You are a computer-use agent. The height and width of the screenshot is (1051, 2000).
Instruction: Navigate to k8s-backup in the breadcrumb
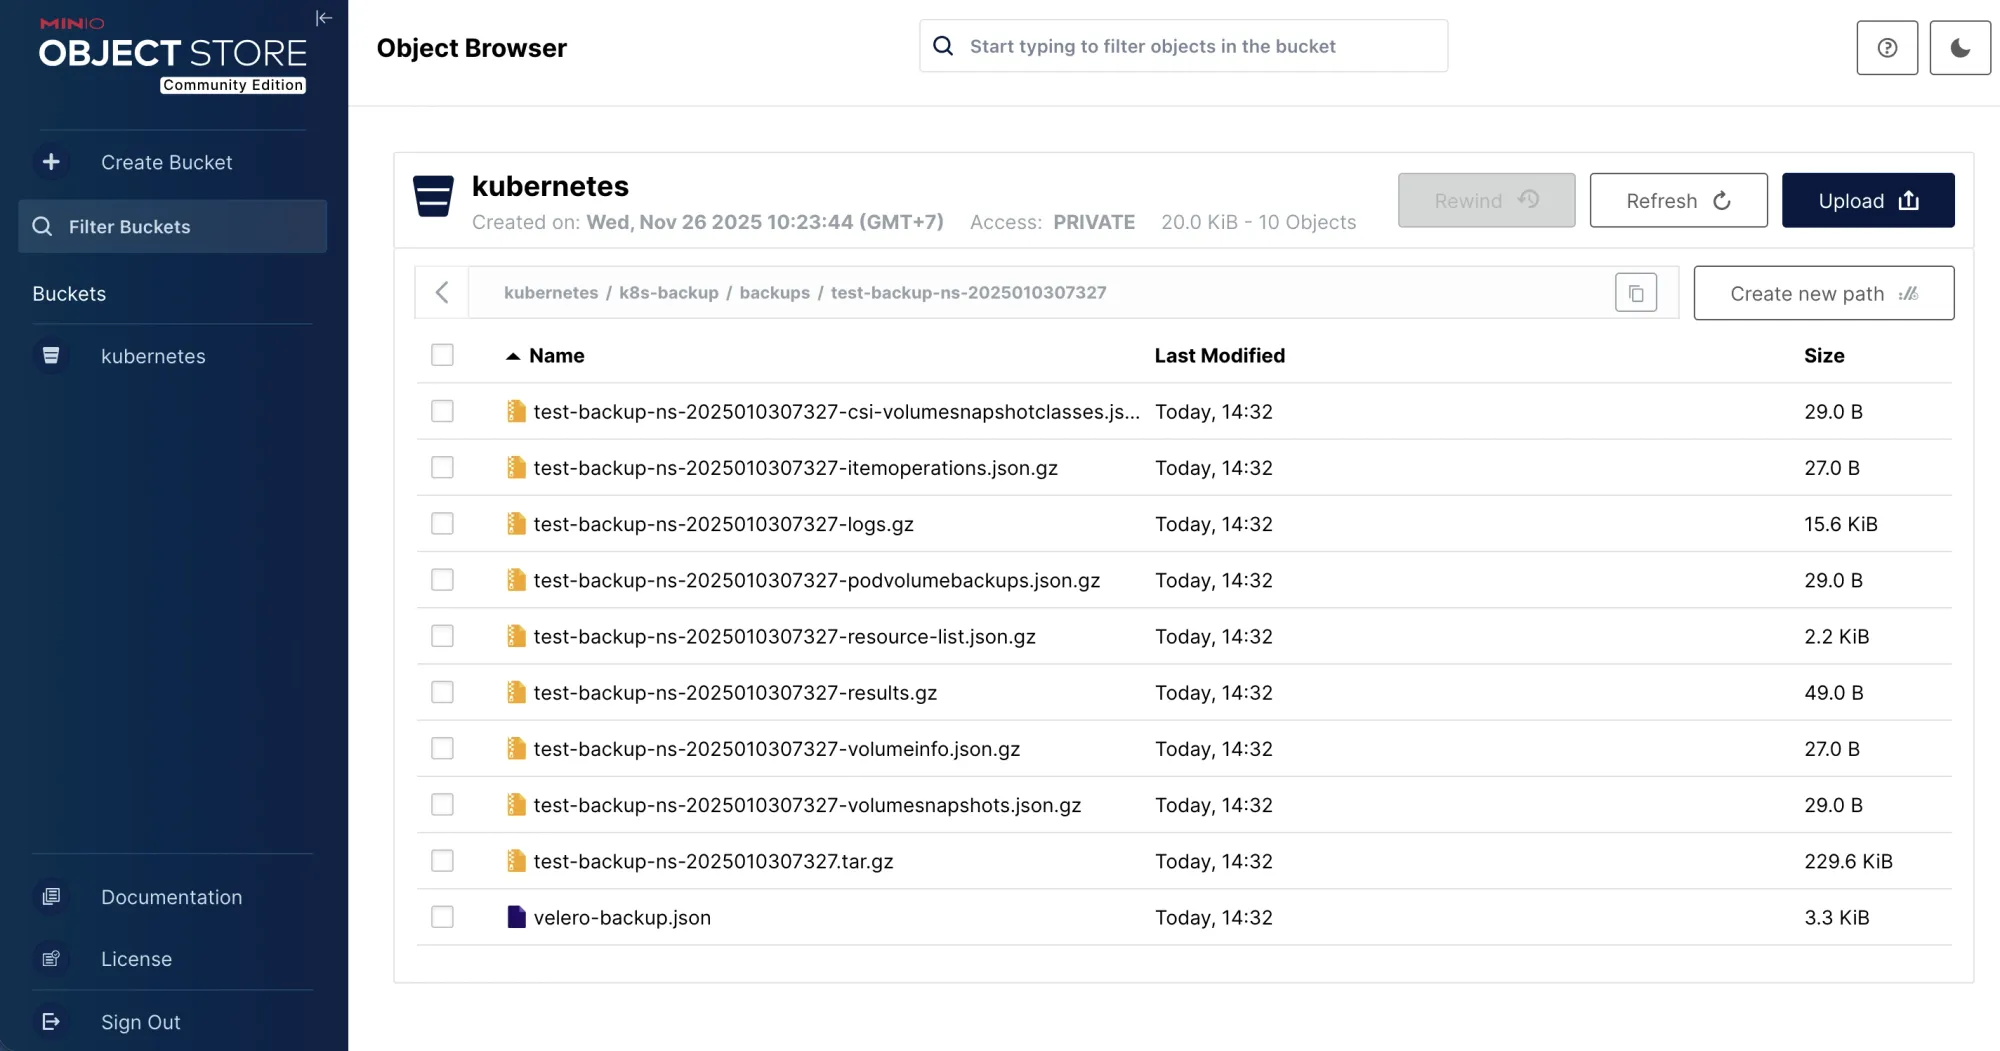pos(668,292)
